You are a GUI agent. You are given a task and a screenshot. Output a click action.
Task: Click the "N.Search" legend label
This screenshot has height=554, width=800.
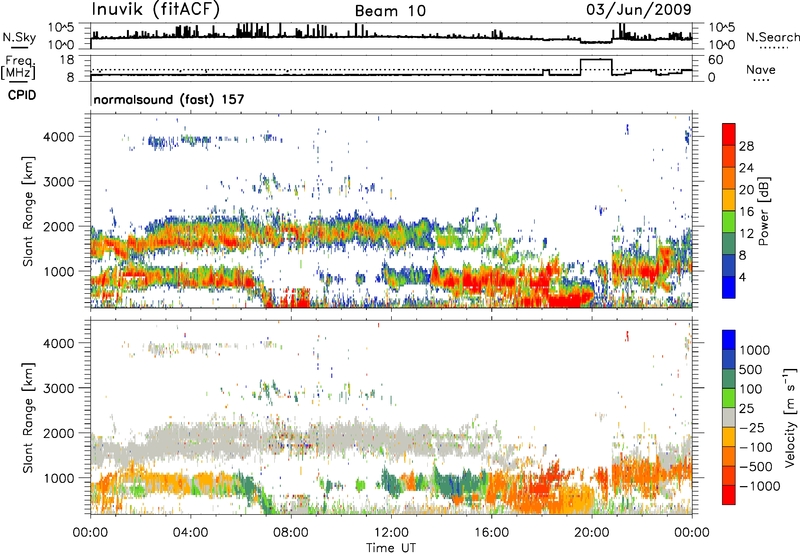click(x=773, y=37)
